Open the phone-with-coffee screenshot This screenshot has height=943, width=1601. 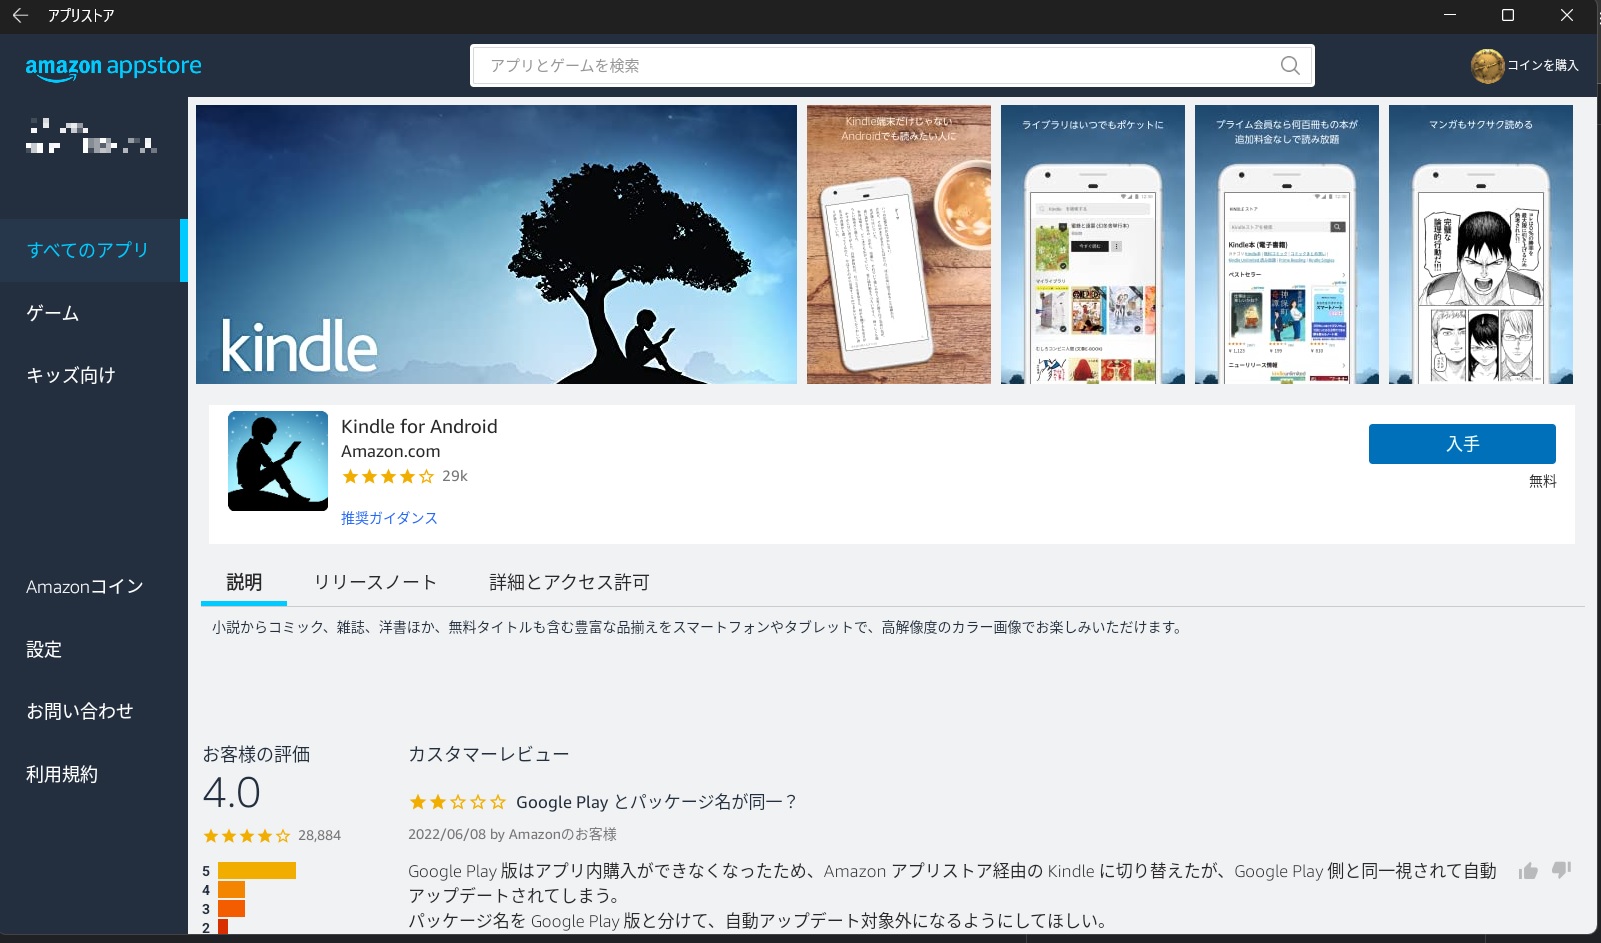(899, 244)
